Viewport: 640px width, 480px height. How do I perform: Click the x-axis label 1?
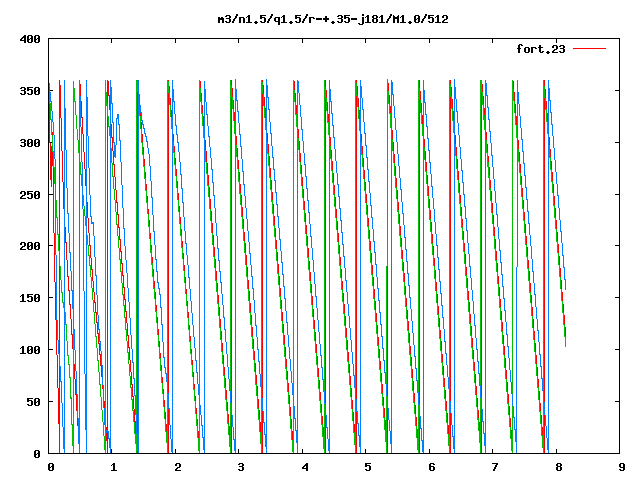pyautogui.click(x=113, y=467)
